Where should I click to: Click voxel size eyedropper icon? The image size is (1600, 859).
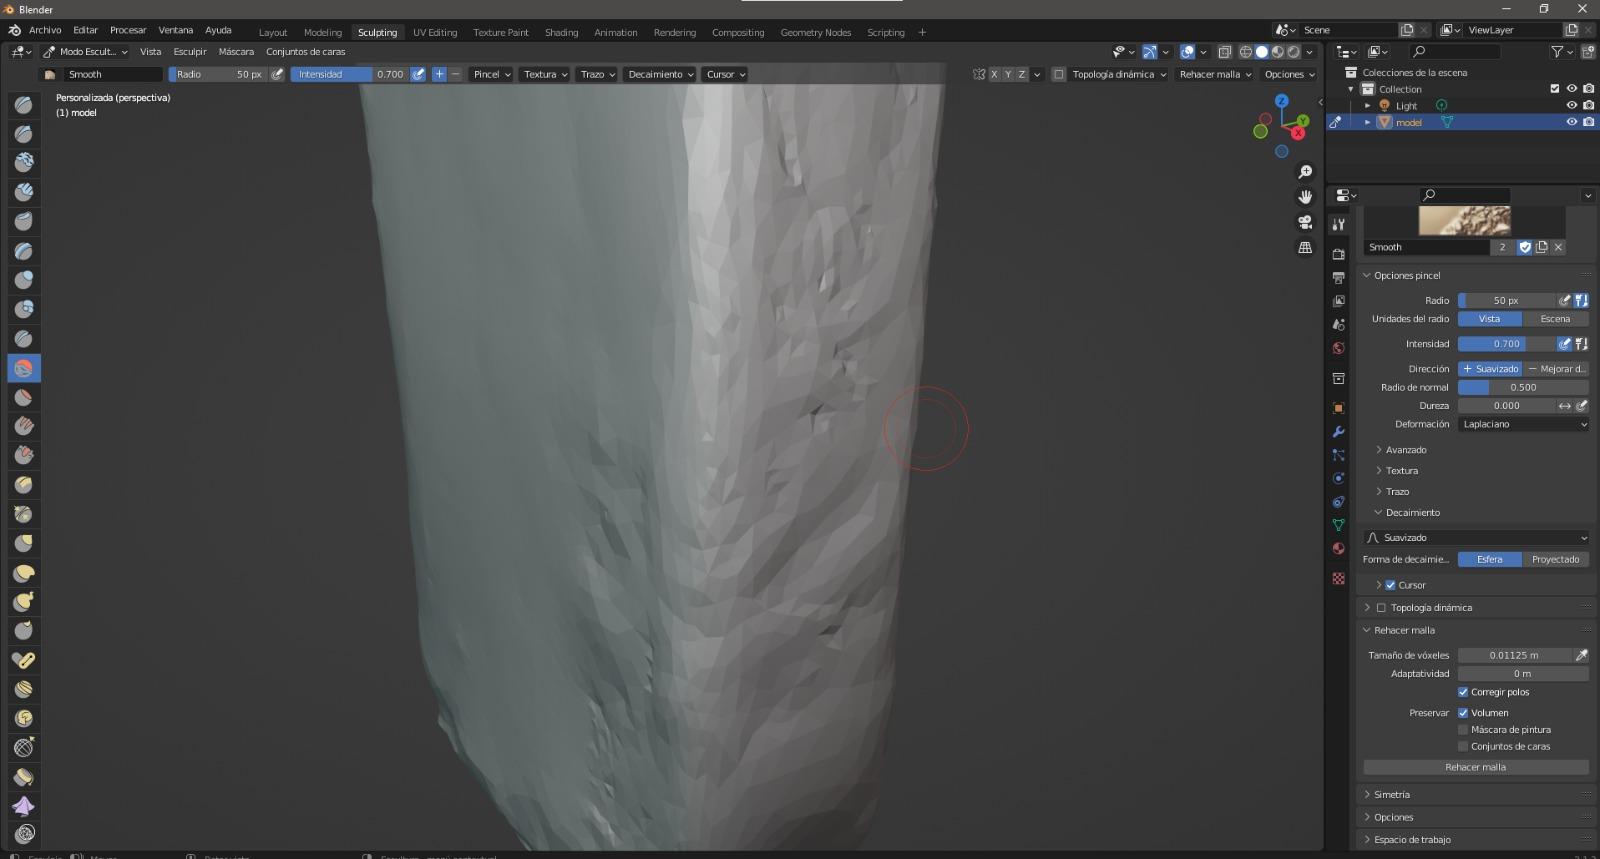click(x=1581, y=655)
